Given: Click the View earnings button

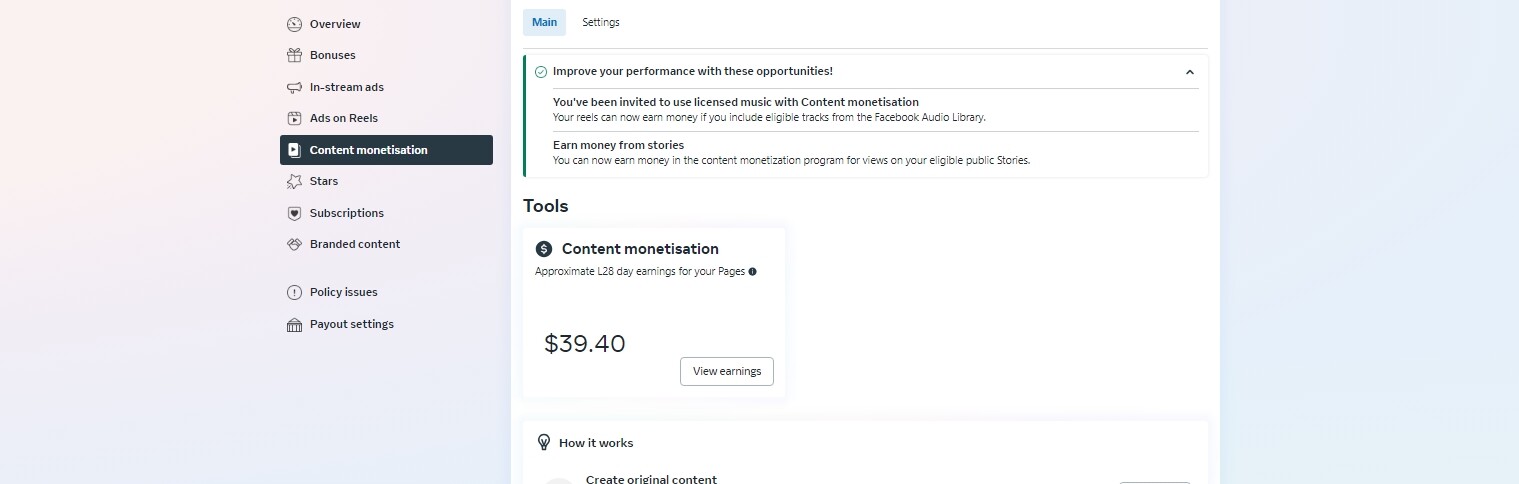Looking at the screenshot, I should tap(727, 371).
